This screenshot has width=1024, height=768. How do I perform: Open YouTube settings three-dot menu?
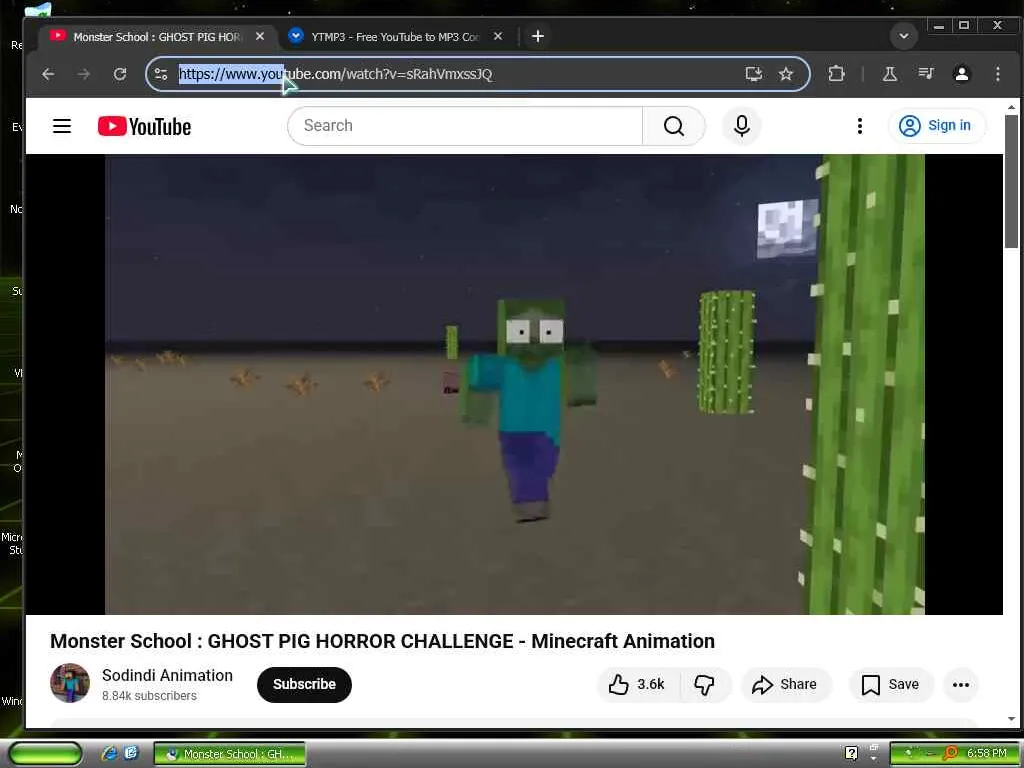(859, 126)
